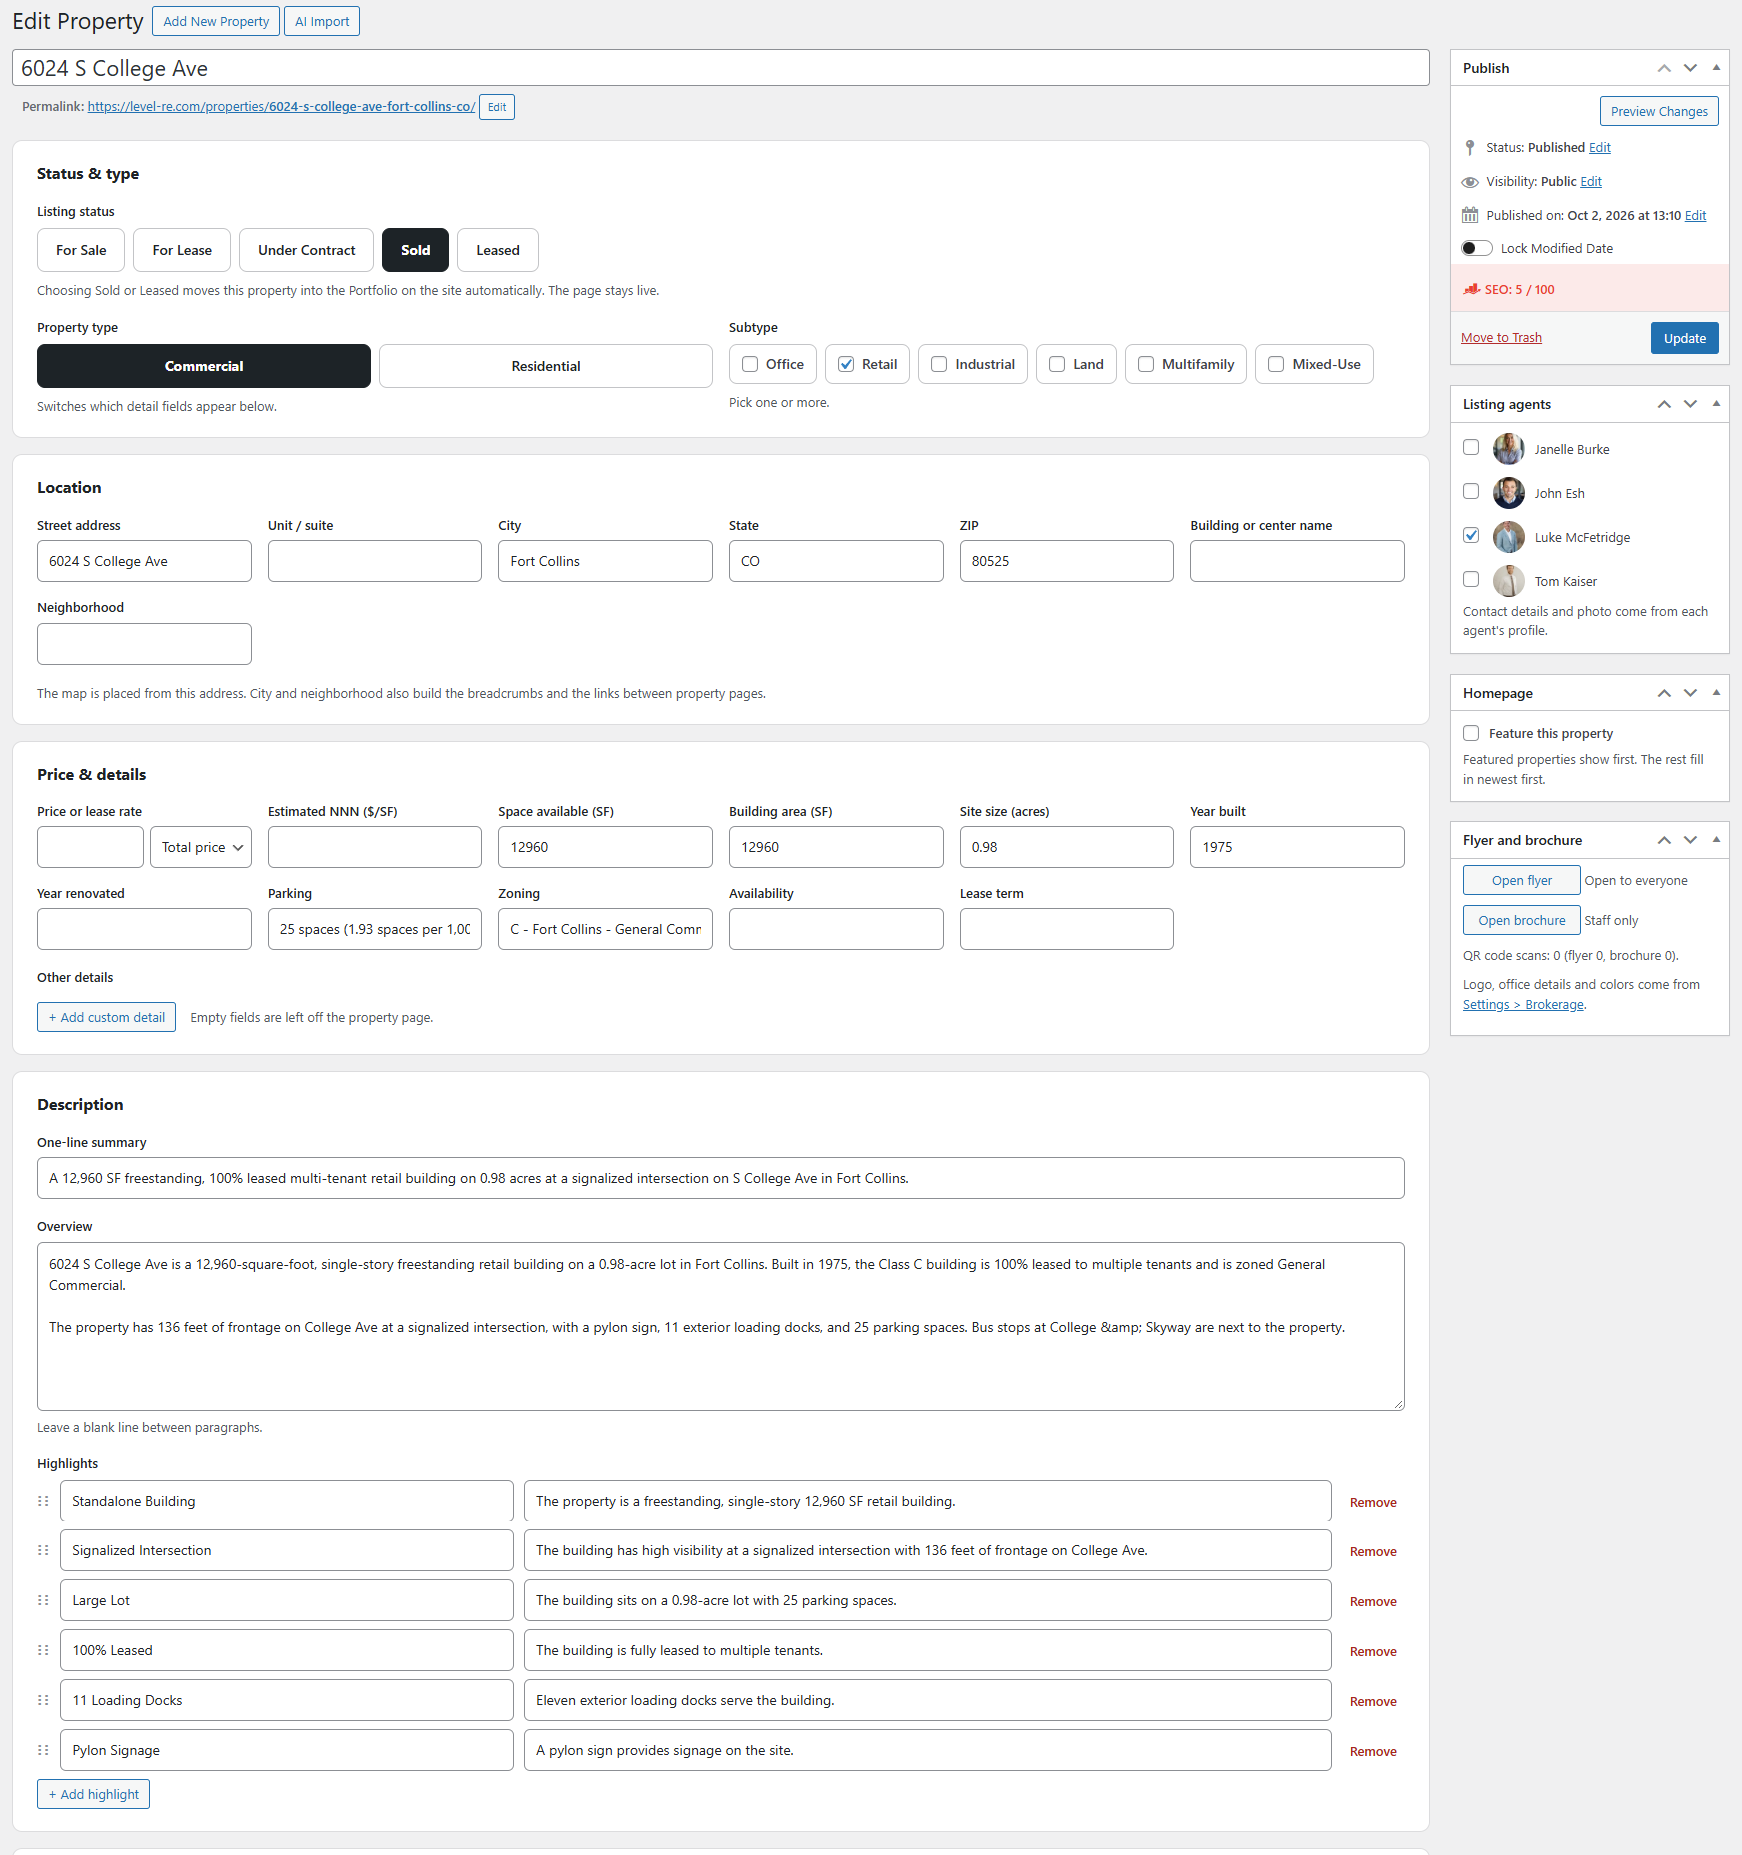This screenshot has width=1742, height=1855.
Task: Check the Industrial subtype checkbox
Action: click(x=939, y=364)
